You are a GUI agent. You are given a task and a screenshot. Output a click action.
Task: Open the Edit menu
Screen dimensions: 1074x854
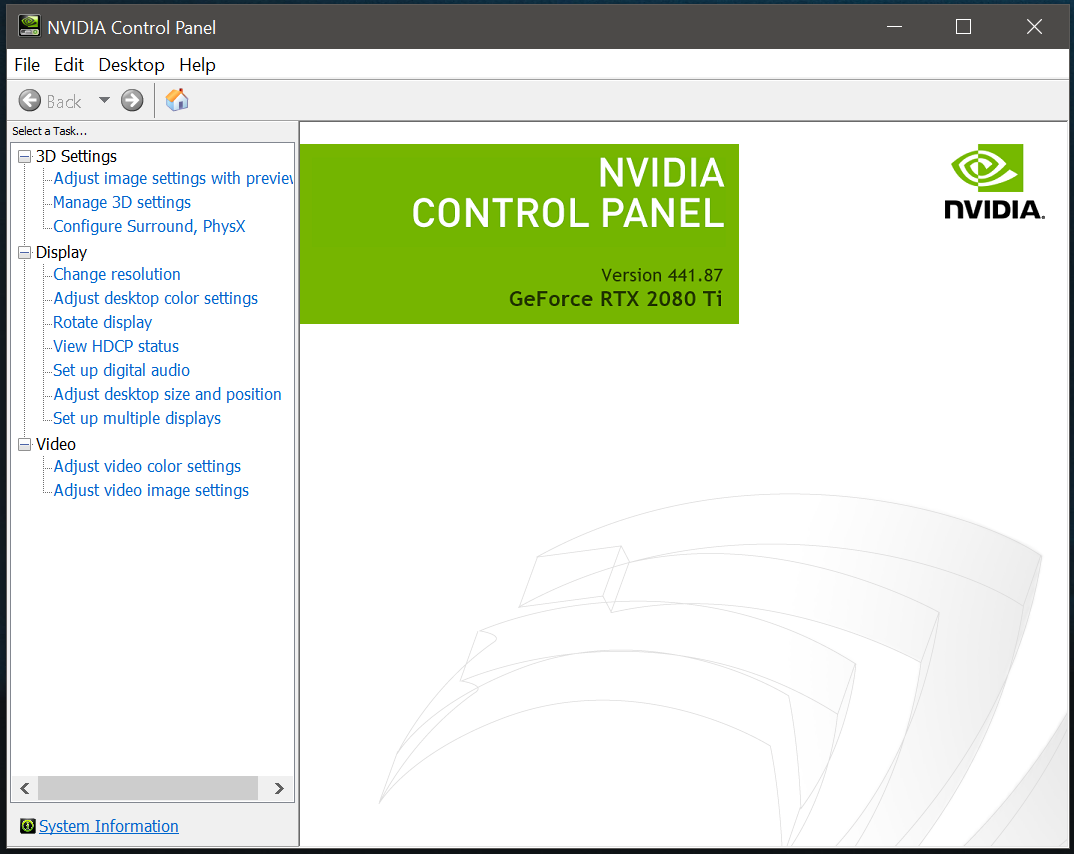[x=68, y=65]
